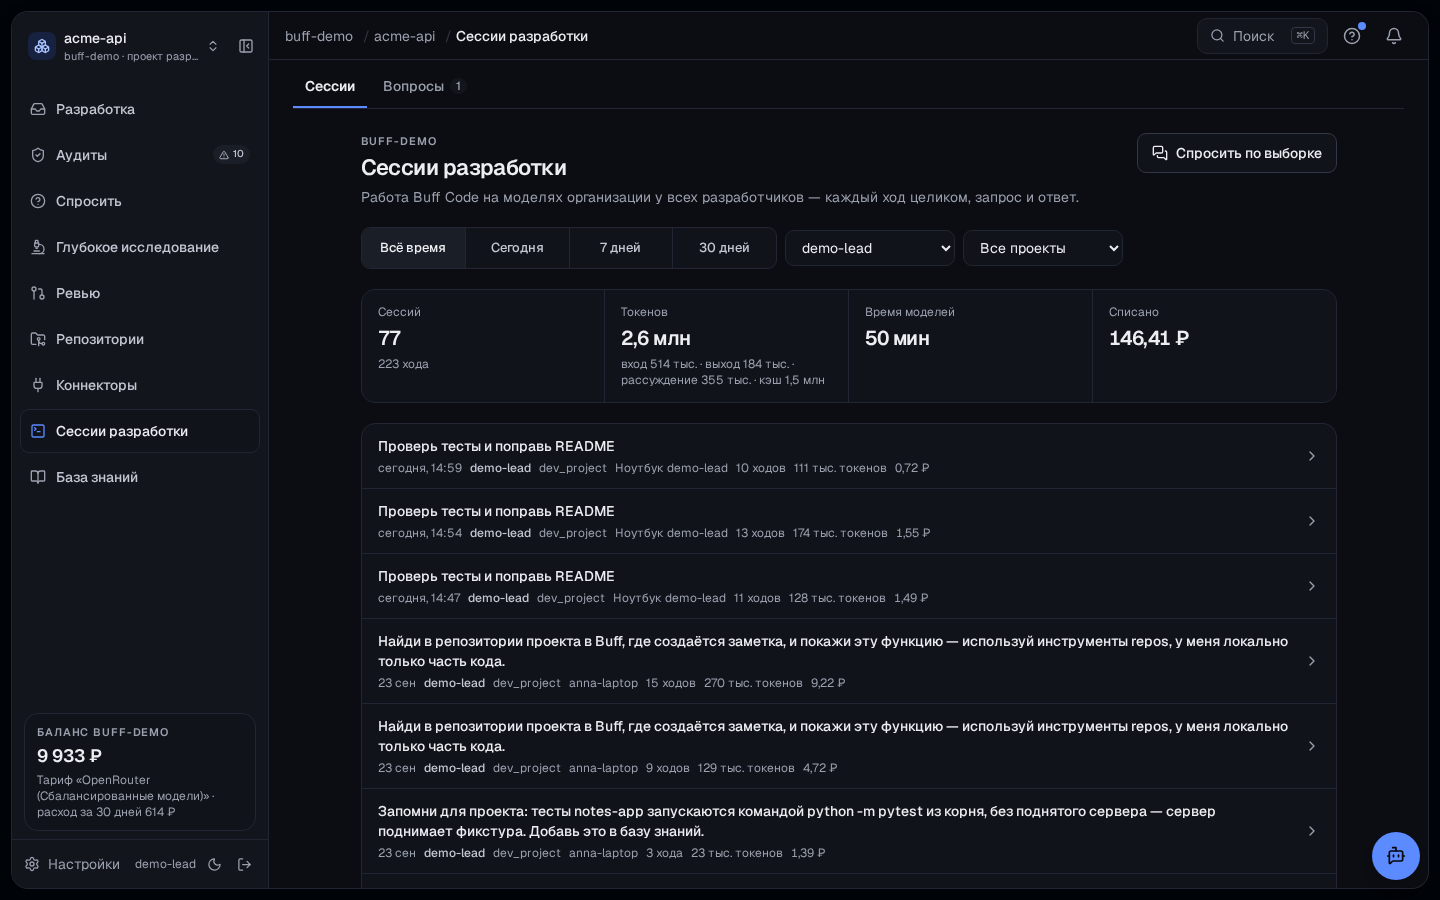The image size is (1440, 900).
Task: Open the workspace switcher arrows
Action: 213,46
